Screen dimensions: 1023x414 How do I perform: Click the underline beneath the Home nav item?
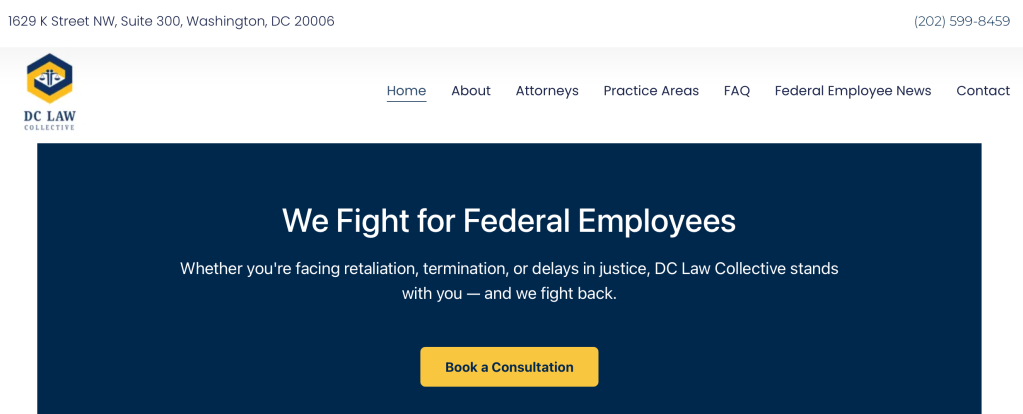[x=406, y=102]
